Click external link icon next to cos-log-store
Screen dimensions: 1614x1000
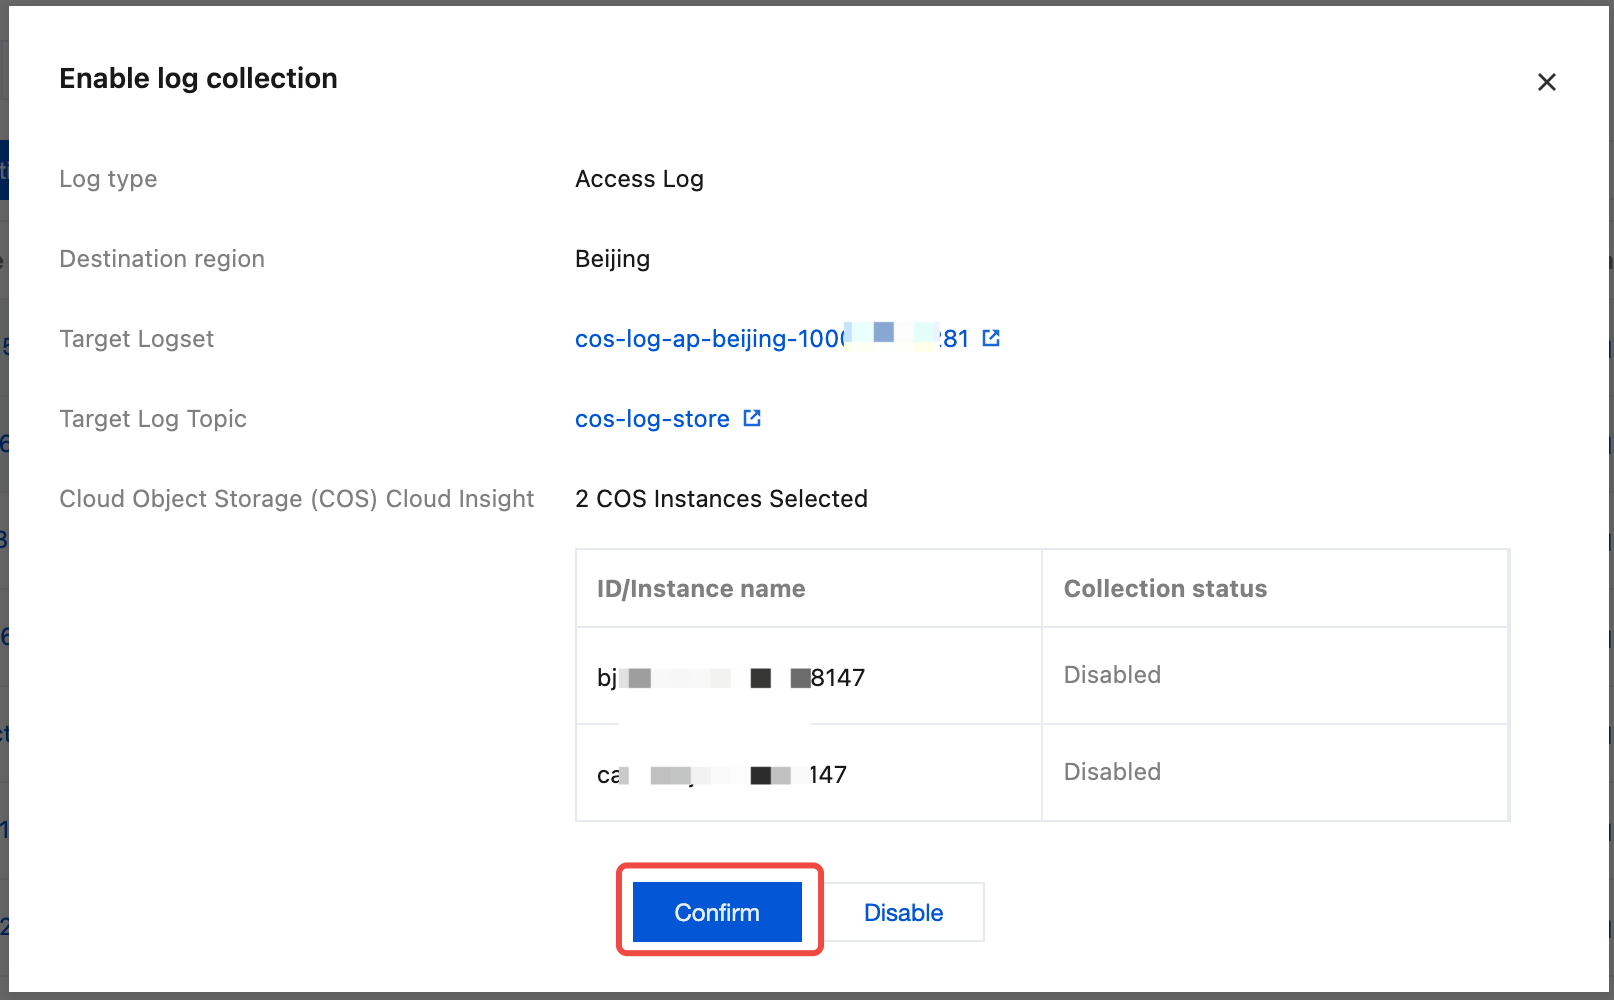(x=752, y=418)
